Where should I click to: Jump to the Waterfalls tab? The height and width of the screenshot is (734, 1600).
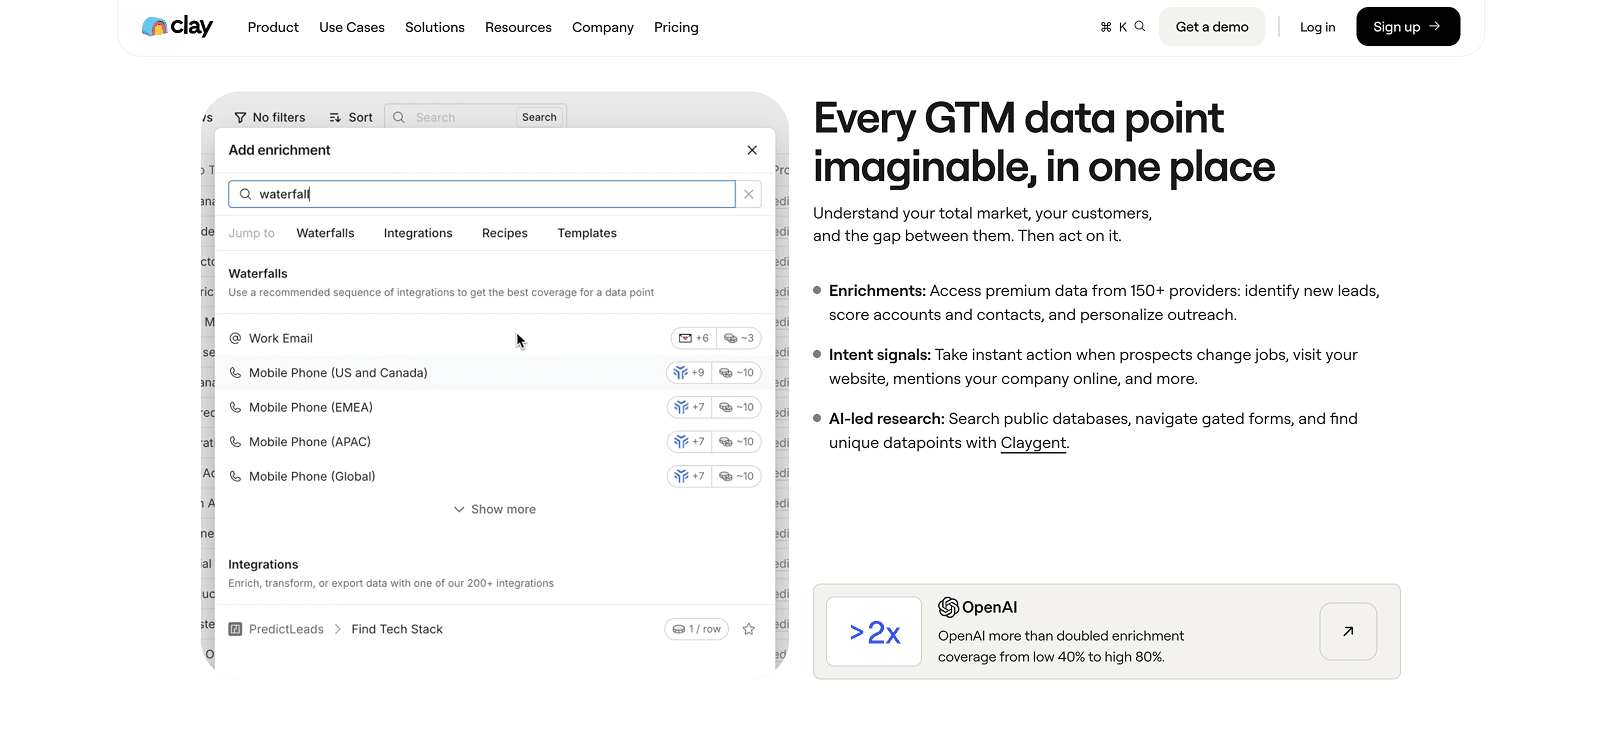[x=325, y=233]
